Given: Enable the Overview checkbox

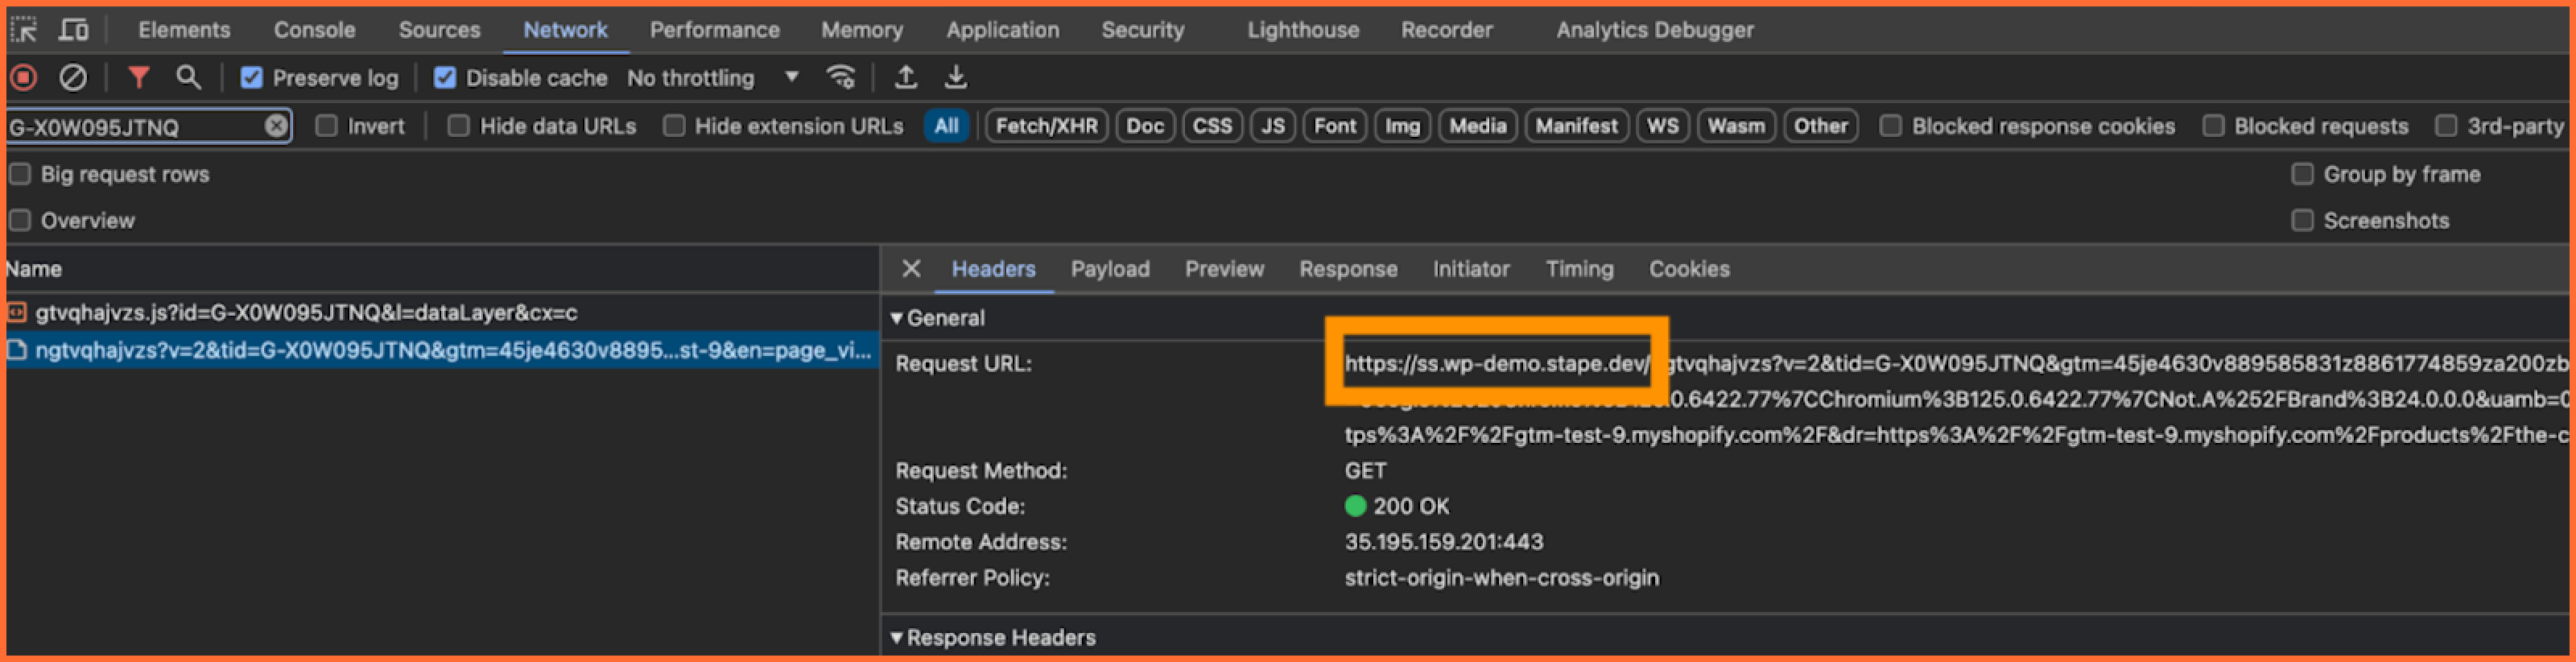Looking at the screenshot, I should [x=20, y=221].
